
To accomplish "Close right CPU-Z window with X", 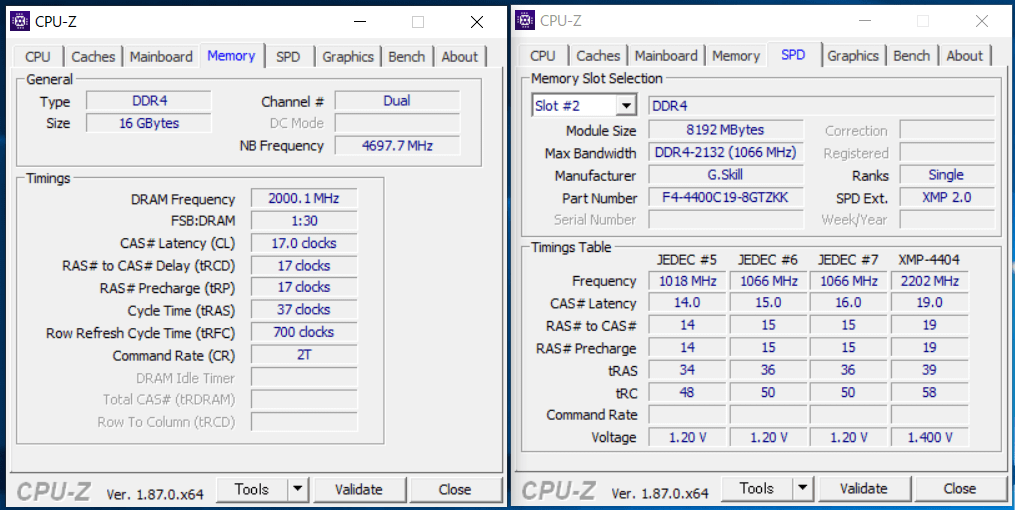I will point(982,21).
